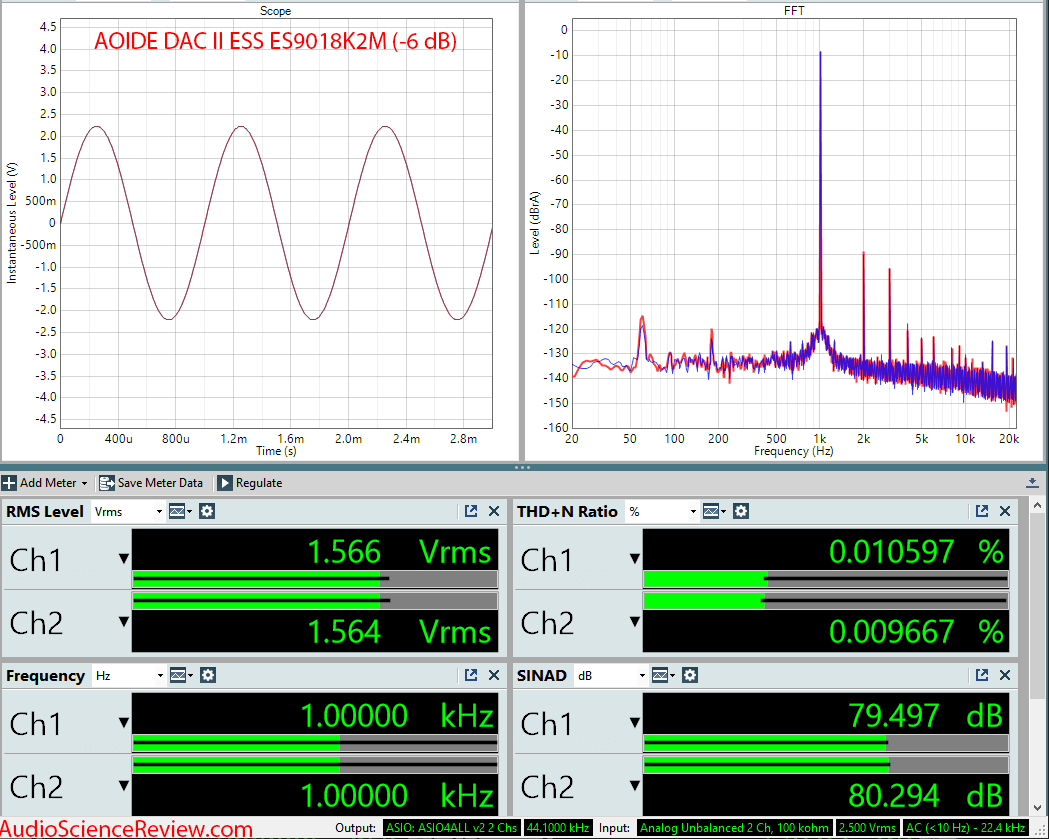Click Analog Unbalanced input status field
Image resolution: width=1049 pixels, height=839 pixels.
tap(734, 828)
